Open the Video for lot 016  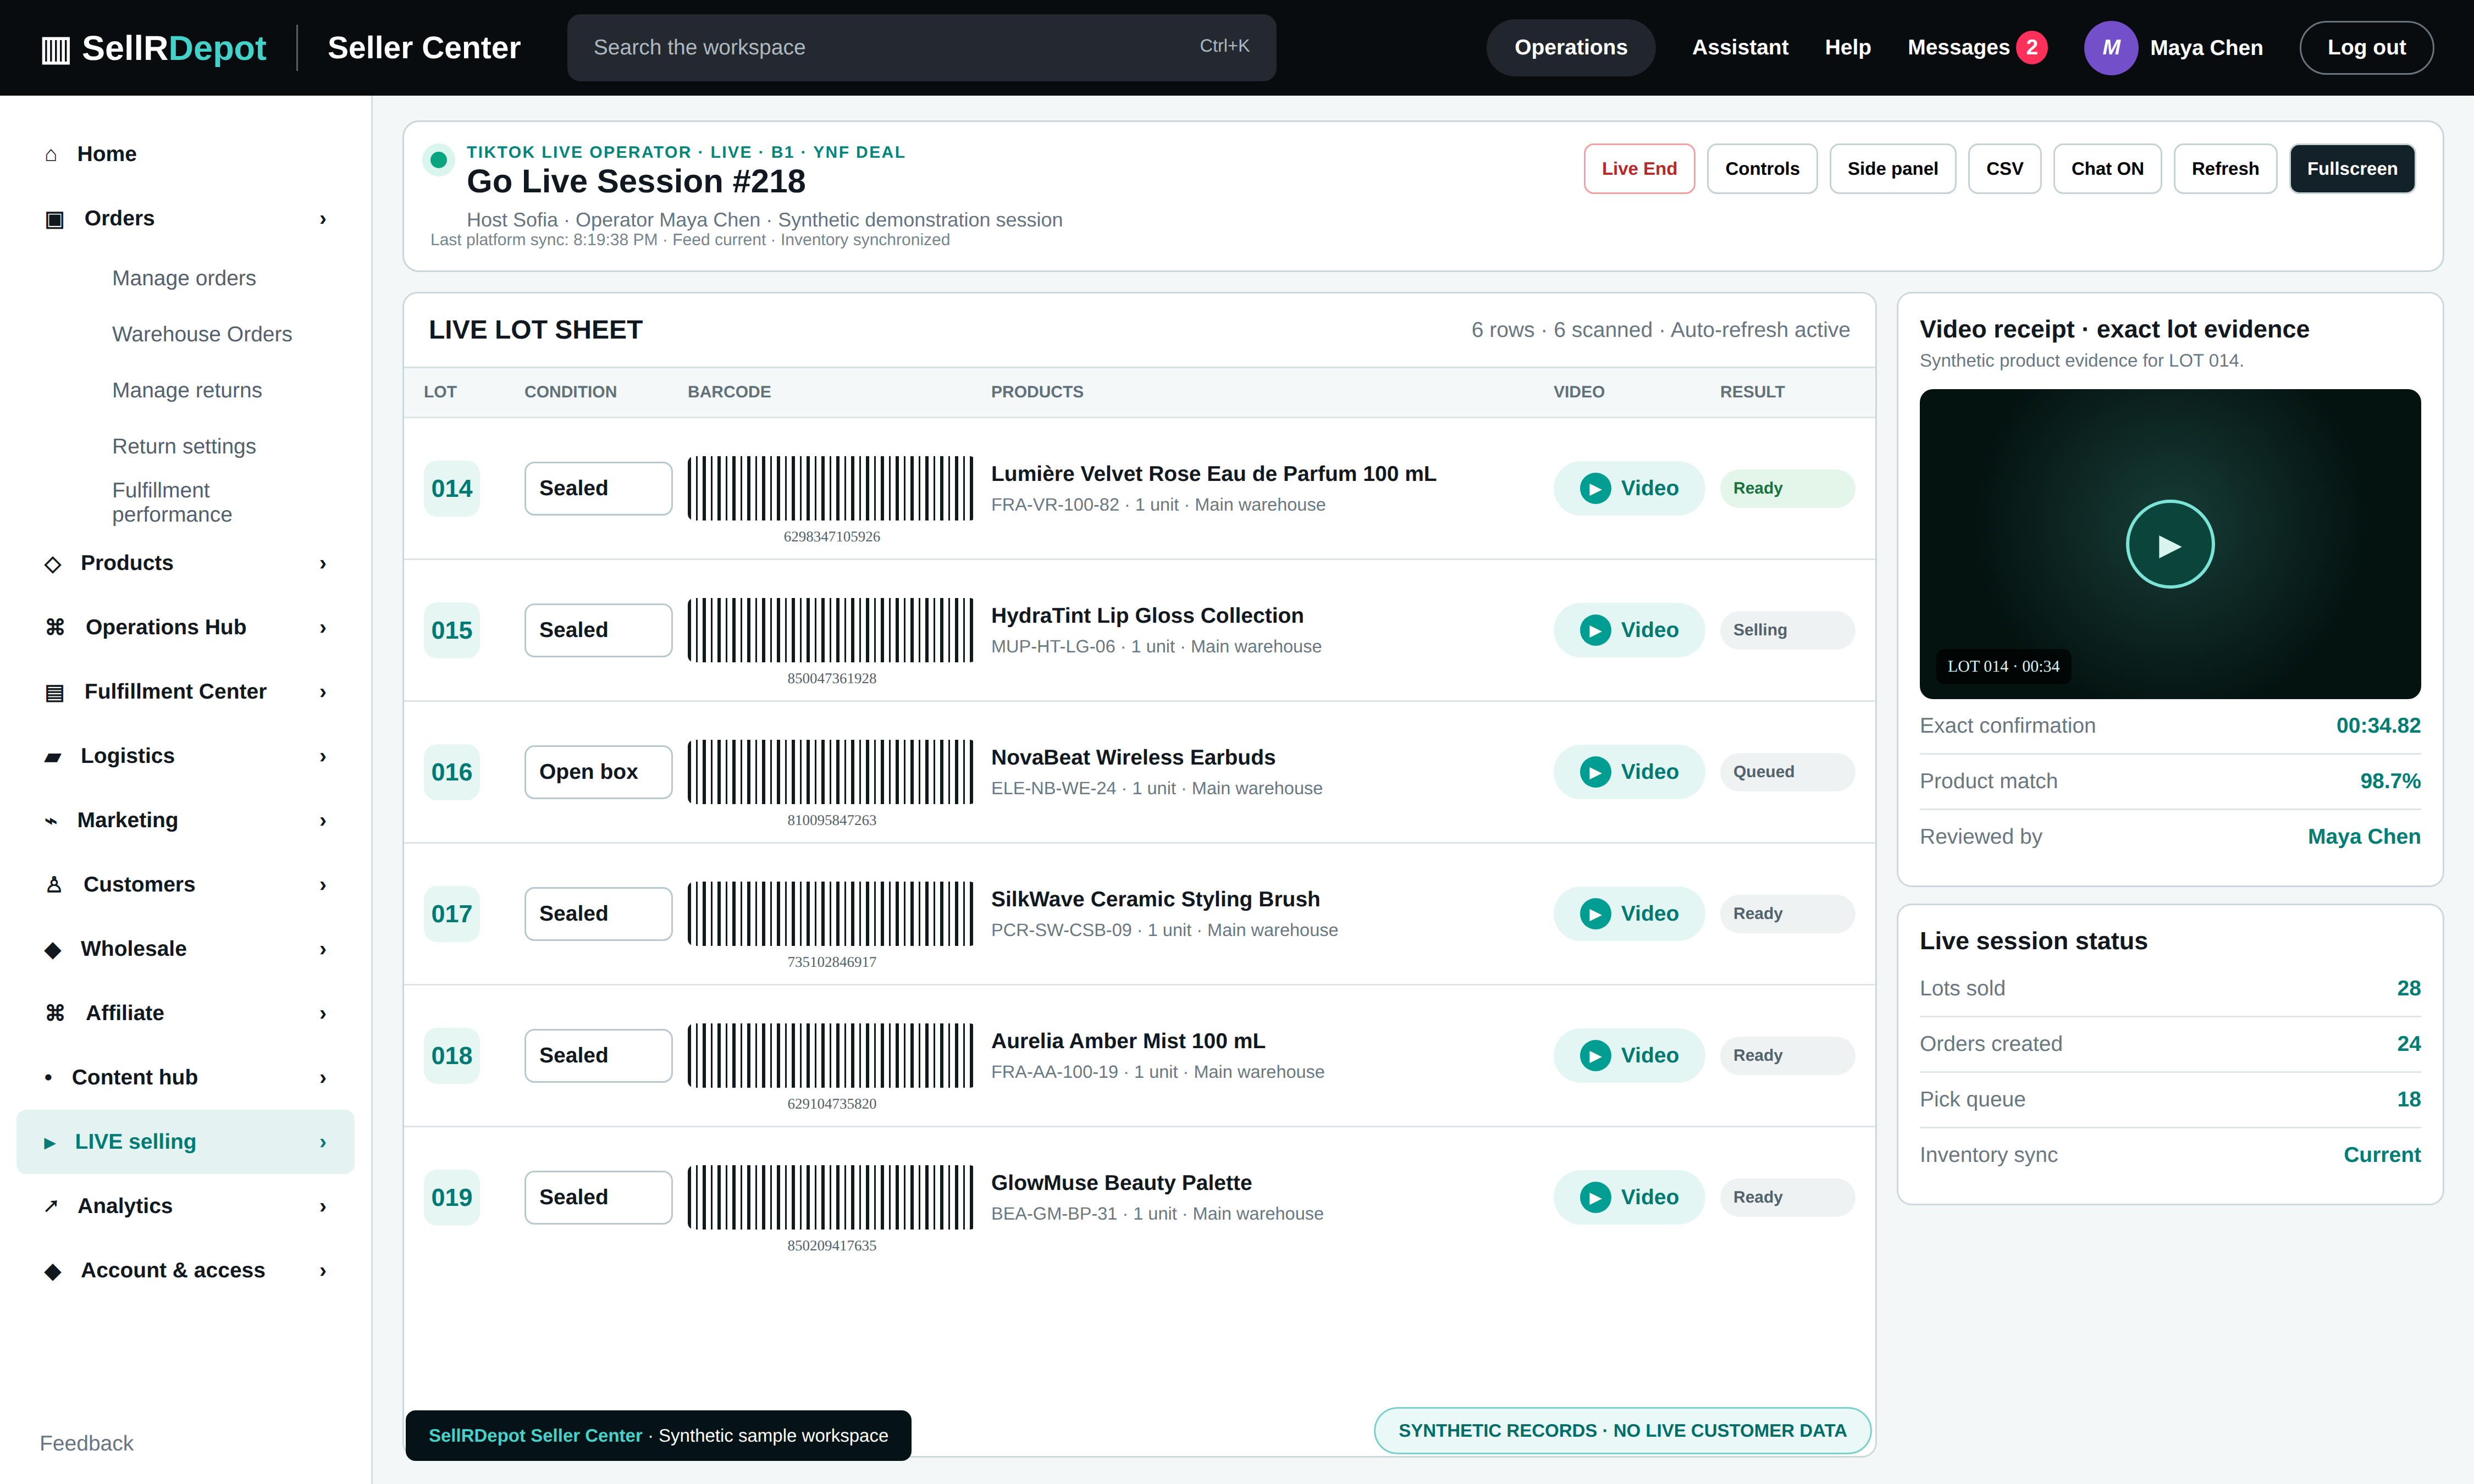coord(1628,772)
